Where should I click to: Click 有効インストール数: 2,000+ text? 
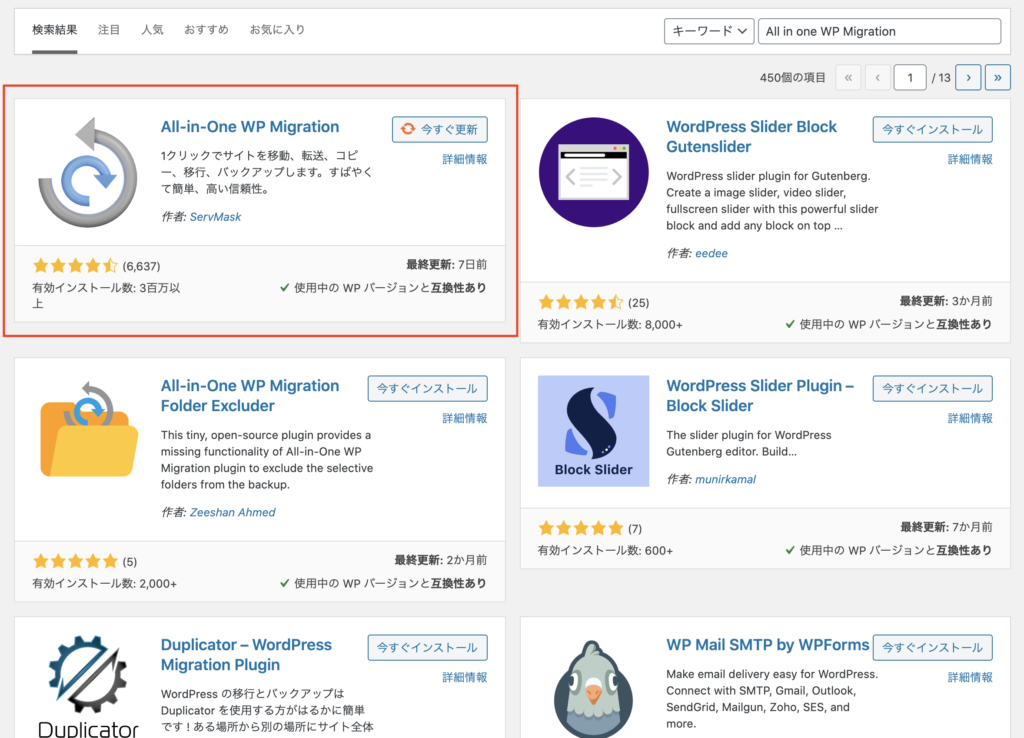click(x=104, y=584)
